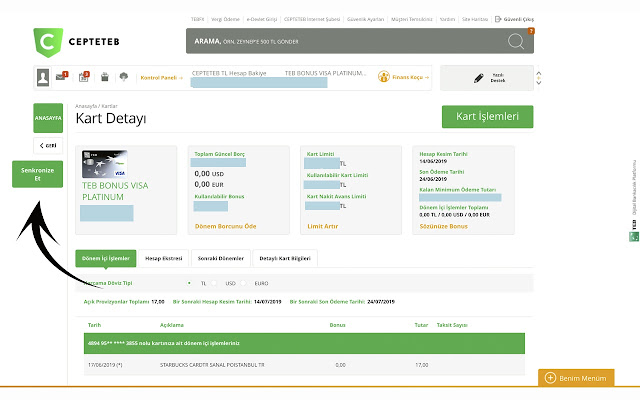This screenshot has height=400, width=640.
Task: Click the tree icon in toolbar
Action: (123, 76)
